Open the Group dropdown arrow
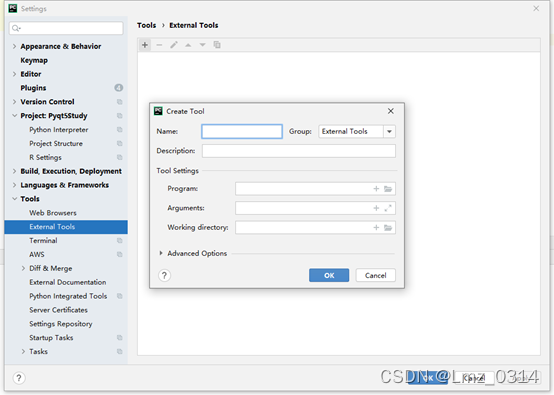The image size is (554, 395). (x=389, y=131)
